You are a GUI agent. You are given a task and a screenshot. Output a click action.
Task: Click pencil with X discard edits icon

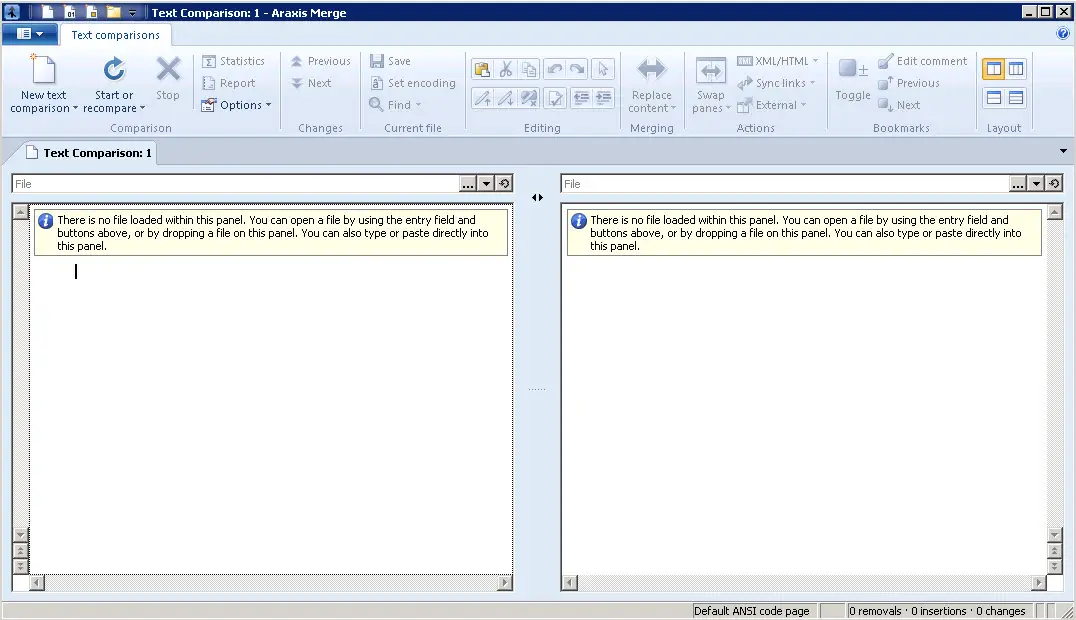click(528, 98)
